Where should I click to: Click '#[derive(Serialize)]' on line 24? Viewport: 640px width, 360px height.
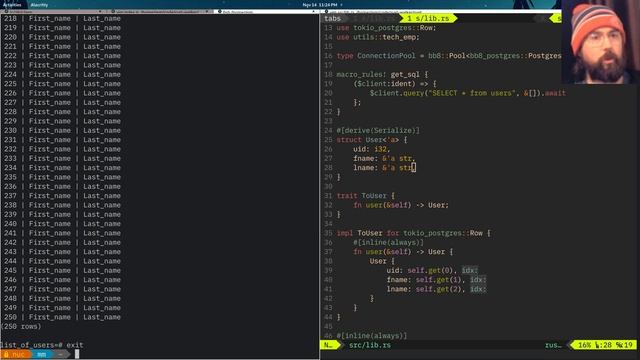click(x=378, y=131)
